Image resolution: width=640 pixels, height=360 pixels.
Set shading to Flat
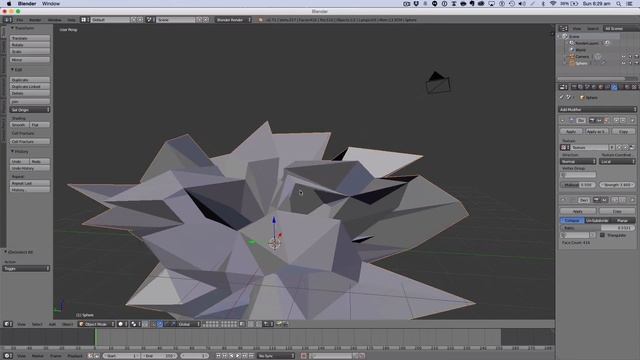click(x=40, y=125)
